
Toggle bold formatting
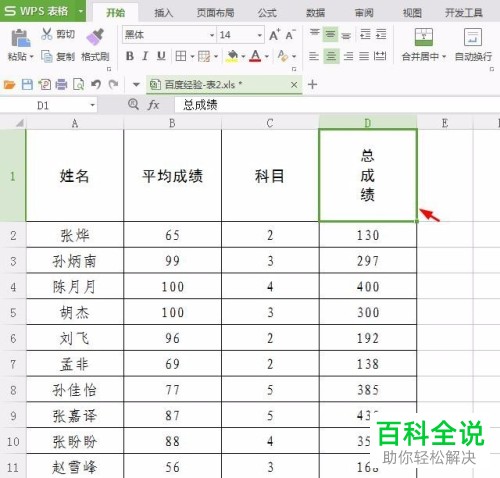pyautogui.click(x=130, y=56)
